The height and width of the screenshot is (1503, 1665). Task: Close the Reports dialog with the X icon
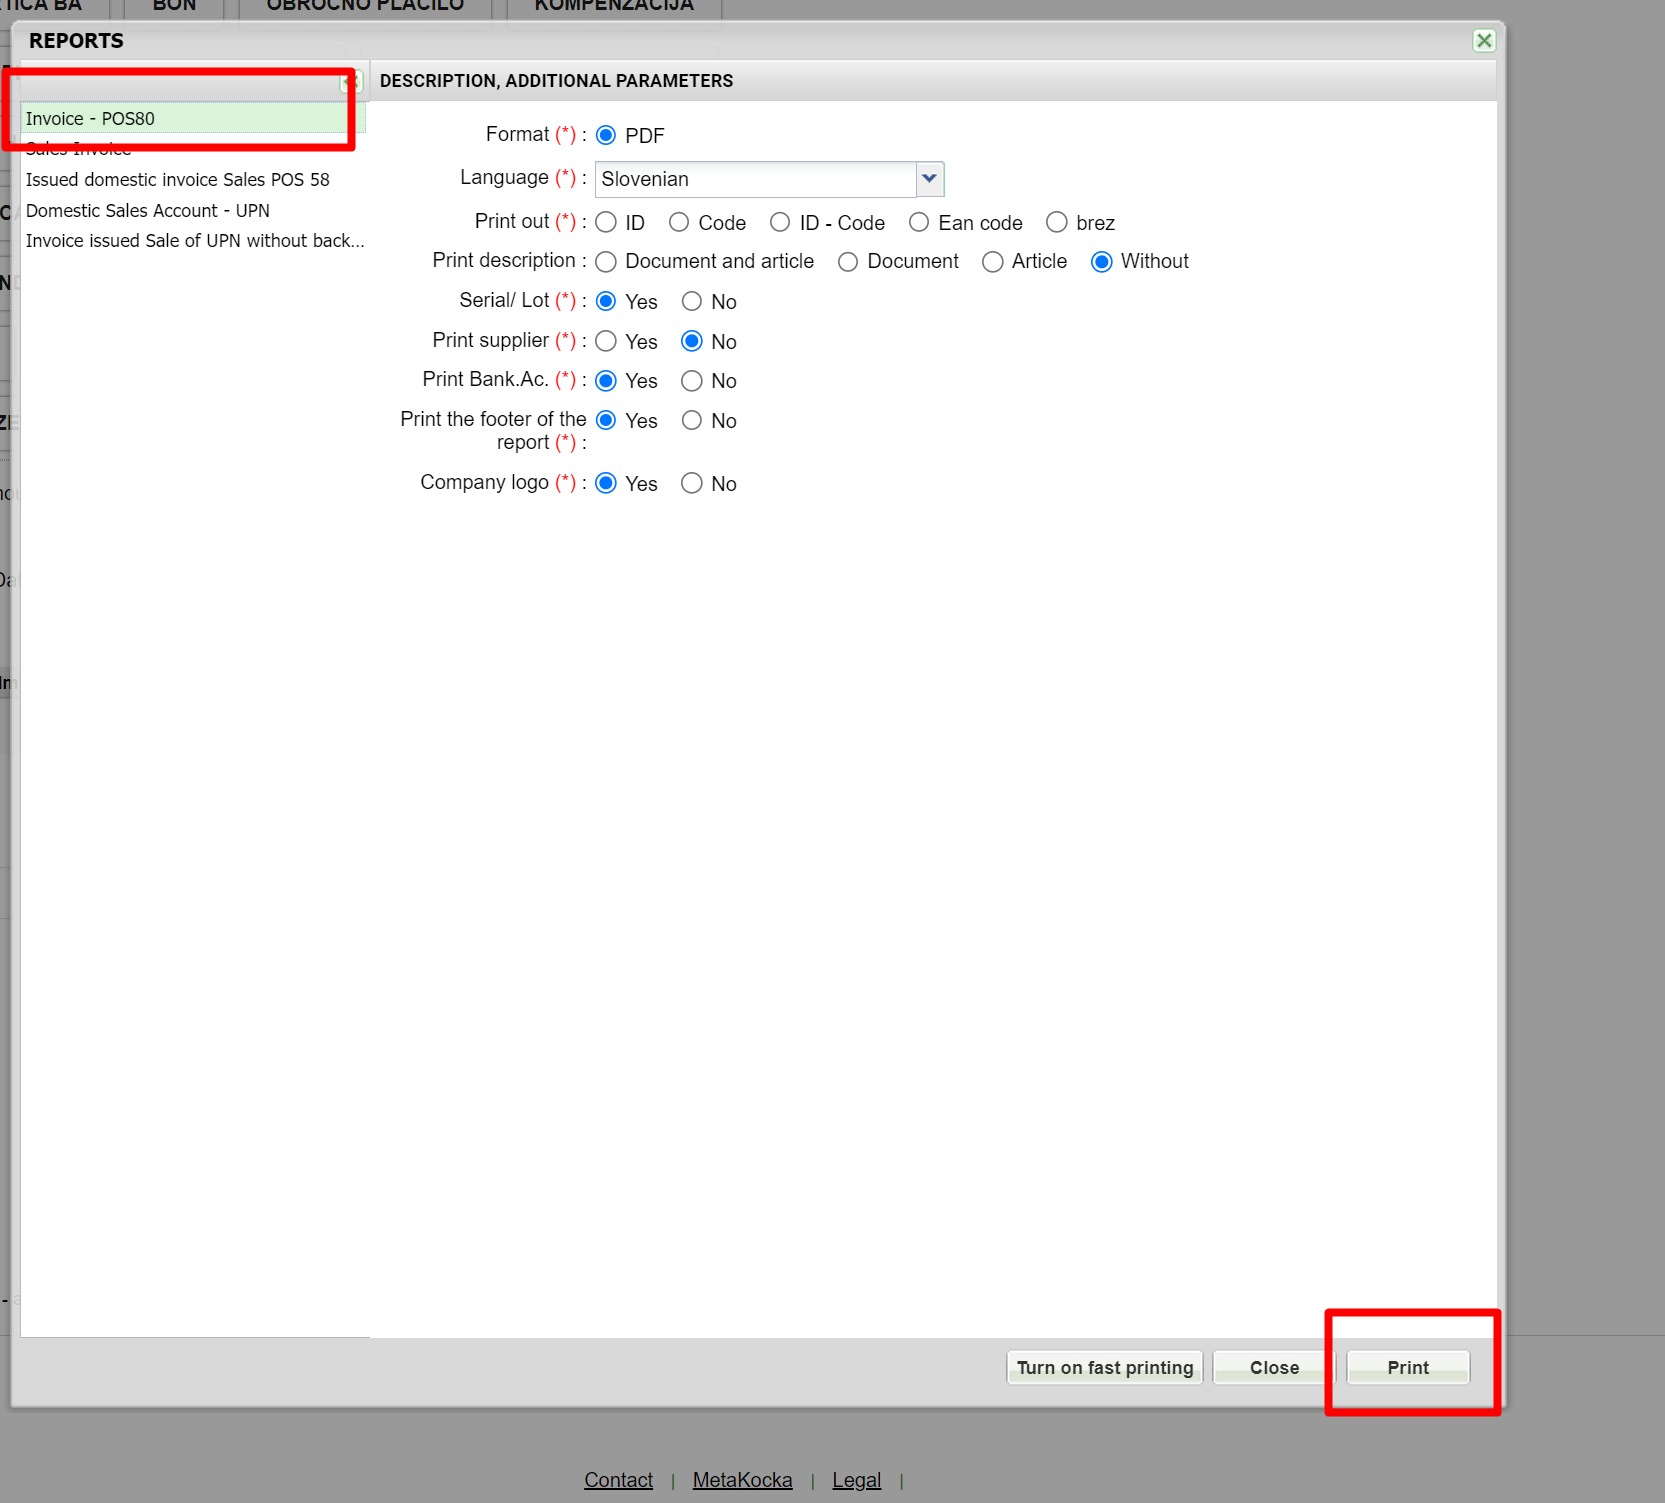(x=1484, y=40)
